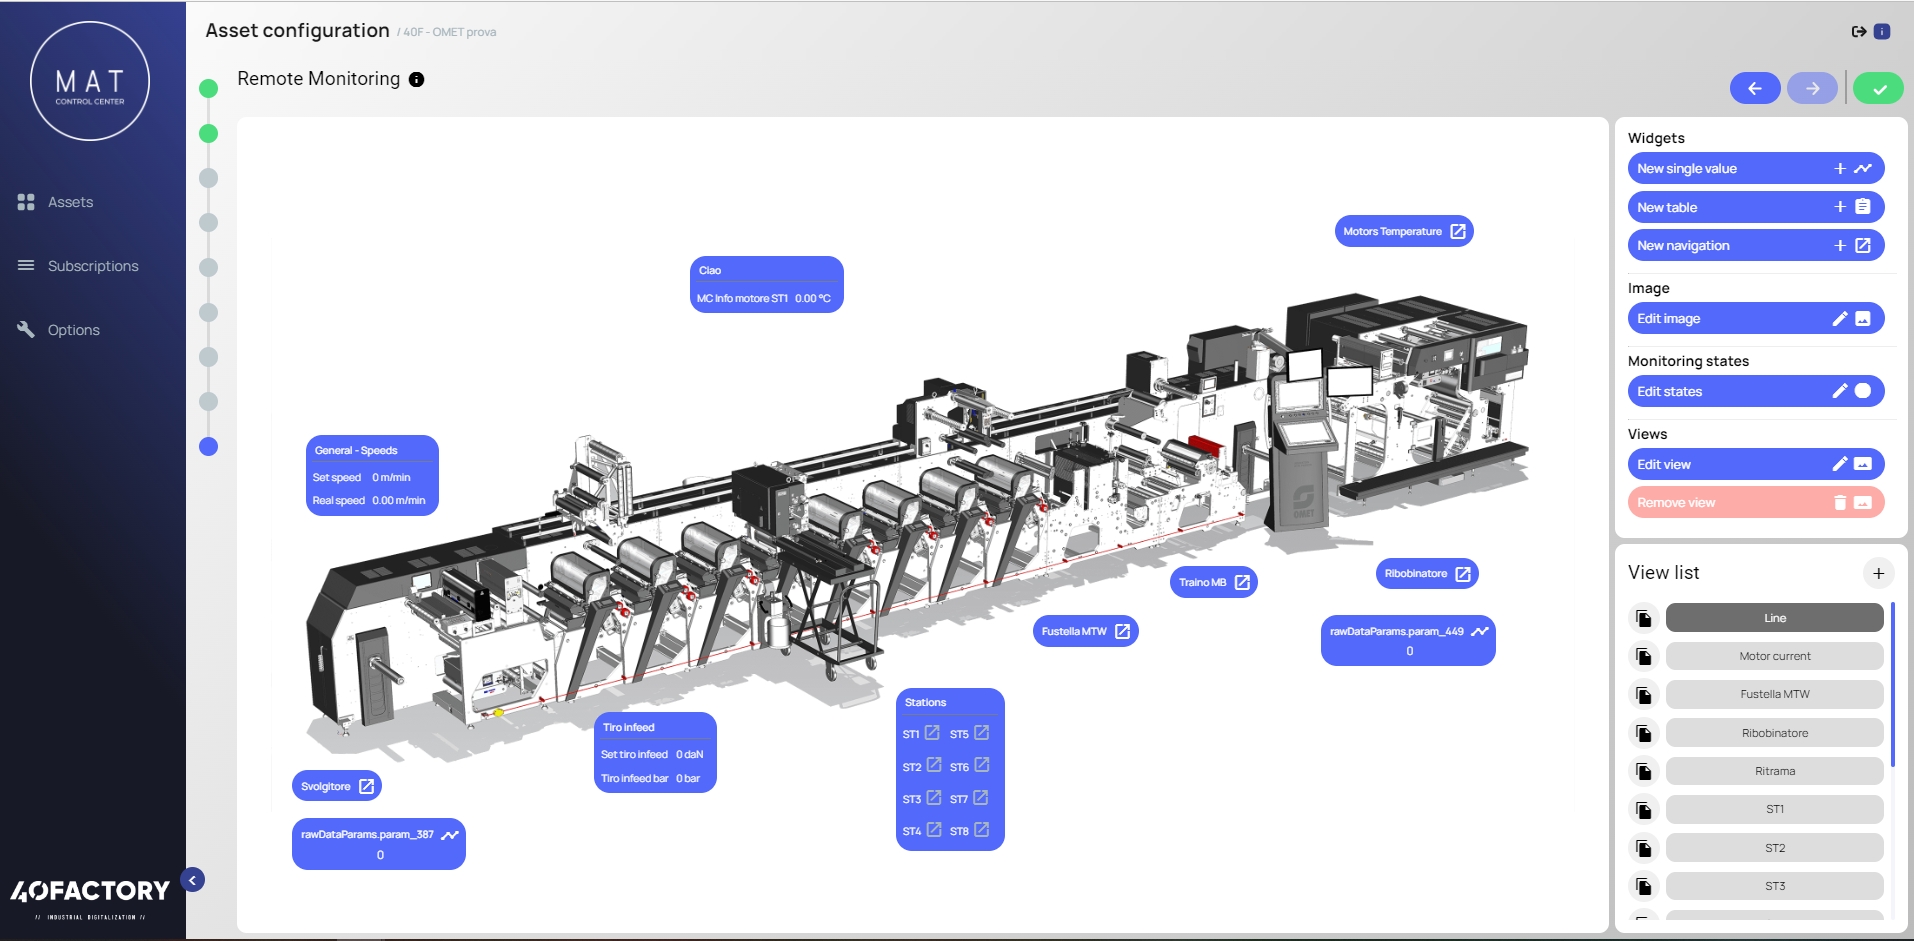This screenshot has width=1914, height=941.
Task: Click the last blue wizard step dot
Action: coord(208,447)
